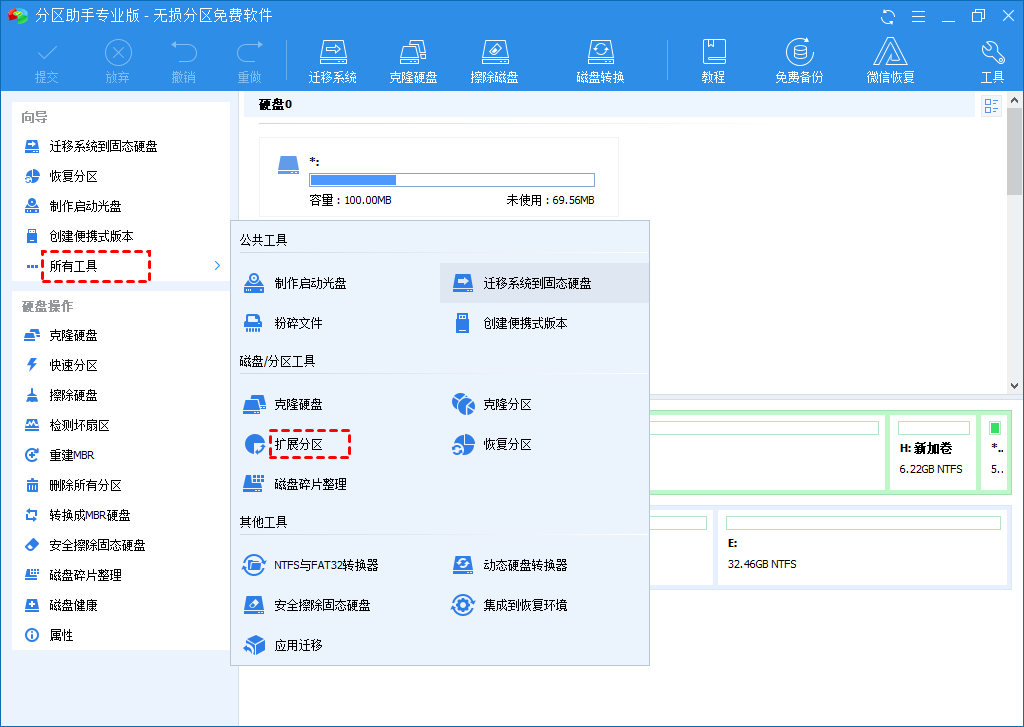Screen dimensions: 1024x727
Task: Choose 迁移系统到固态硬盘 in popup menu
Action: pyautogui.click(x=537, y=284)
